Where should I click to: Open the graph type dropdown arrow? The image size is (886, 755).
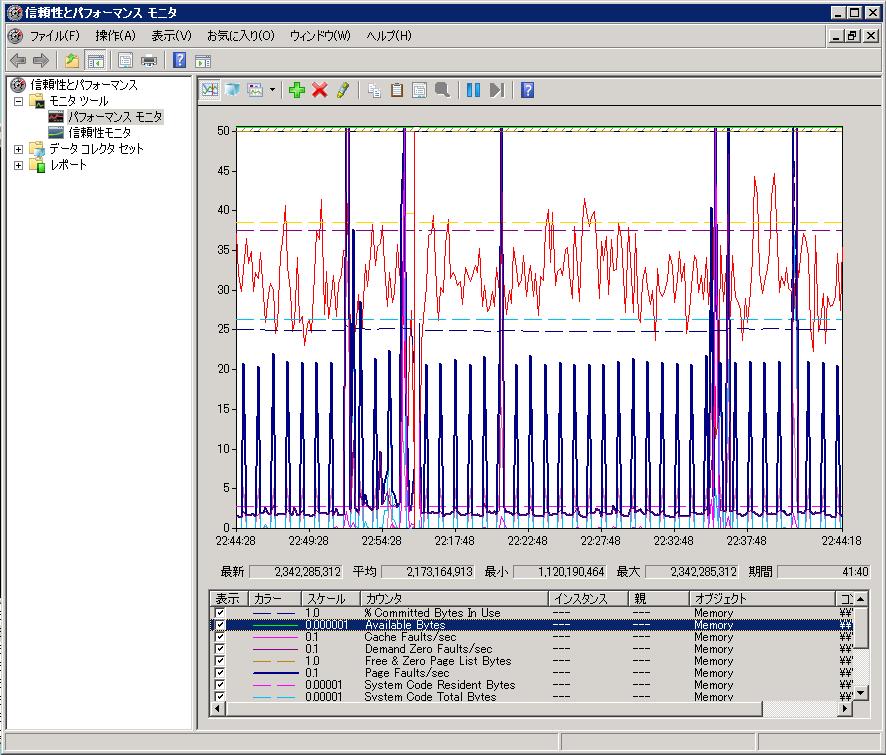coord(272,90)
